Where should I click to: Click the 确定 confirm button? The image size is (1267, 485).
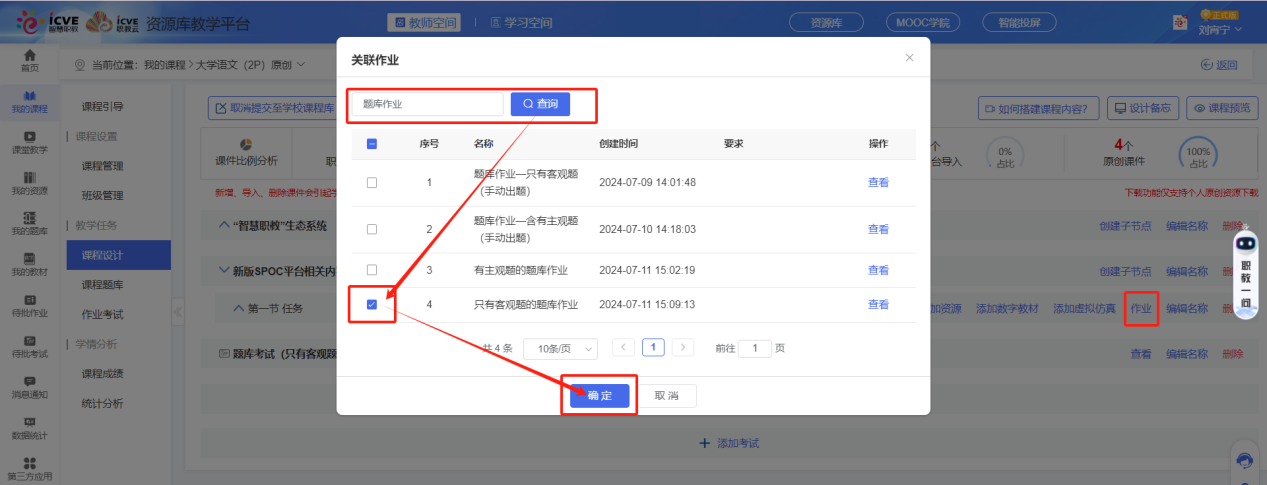(x=600, y=396)
